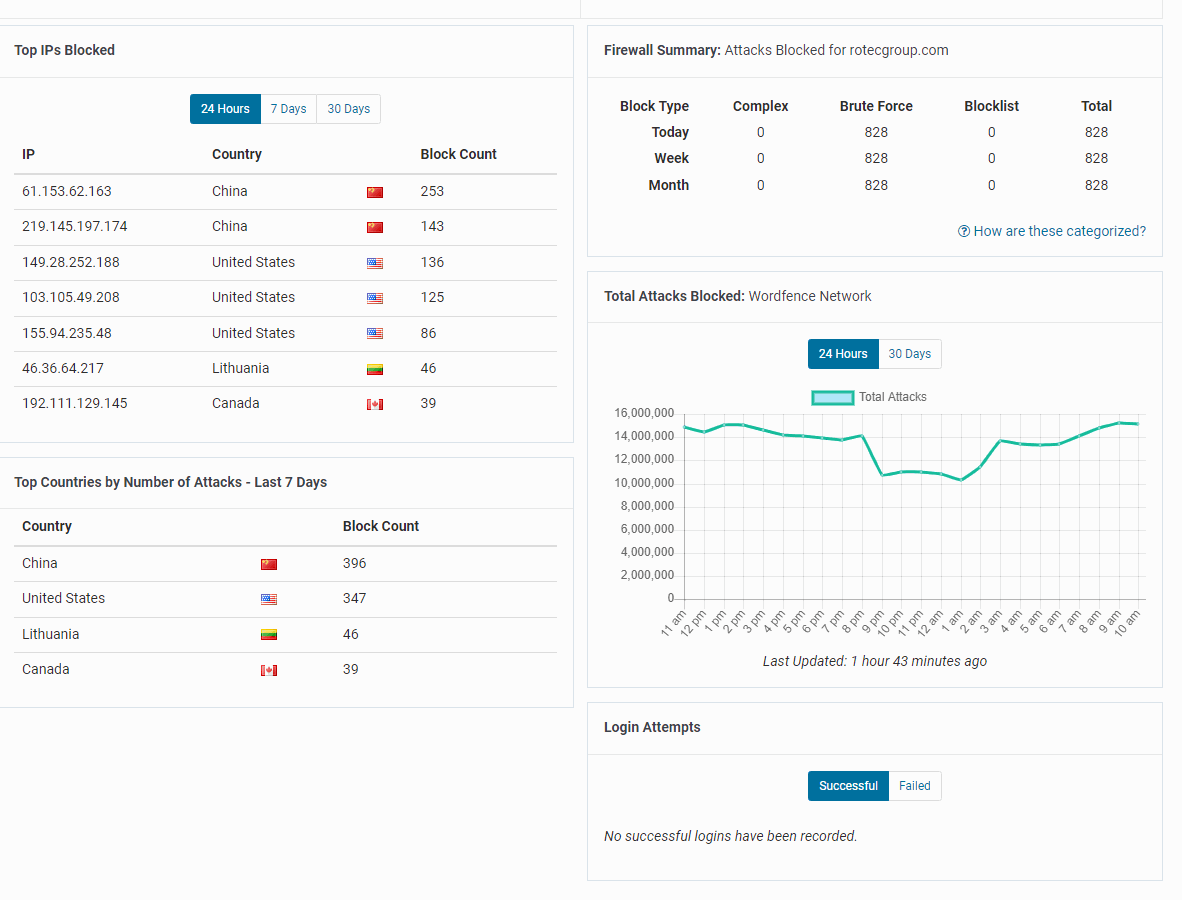Select IP address 149.28.252.188
The image size is (1182, 900).
coord(71,262)
